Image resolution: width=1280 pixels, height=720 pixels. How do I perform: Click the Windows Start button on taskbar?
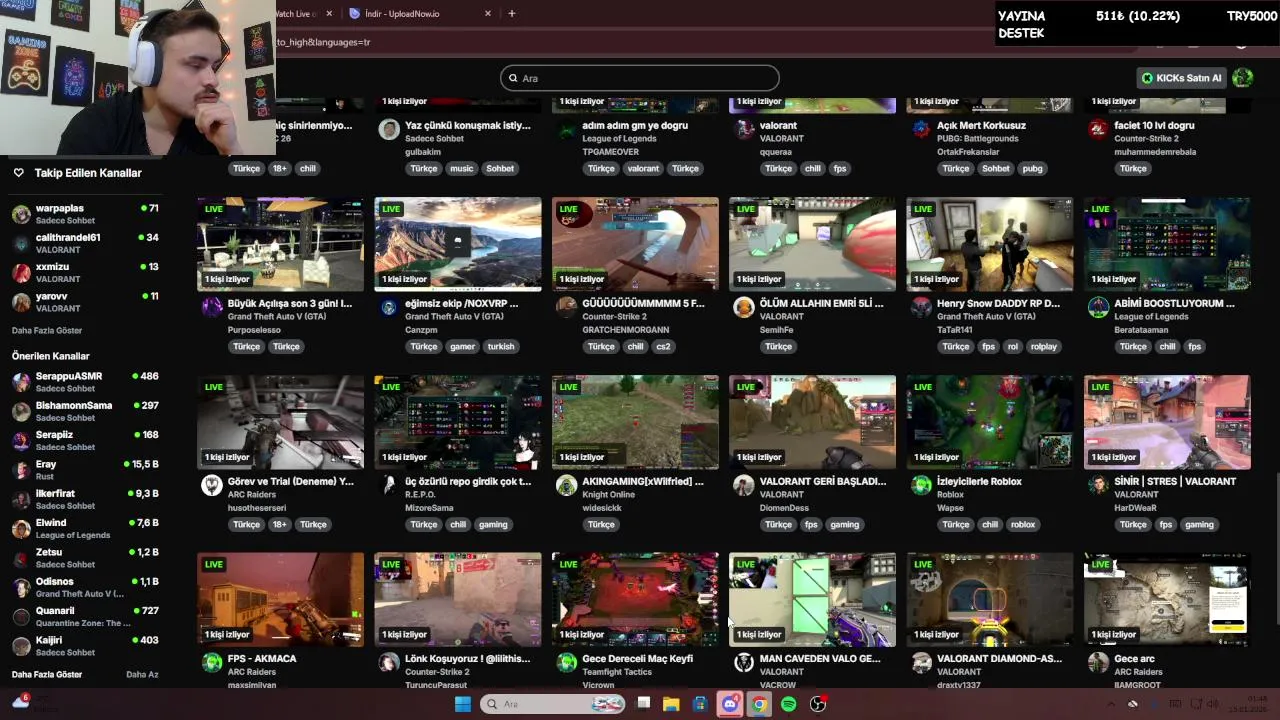[462, 704]
